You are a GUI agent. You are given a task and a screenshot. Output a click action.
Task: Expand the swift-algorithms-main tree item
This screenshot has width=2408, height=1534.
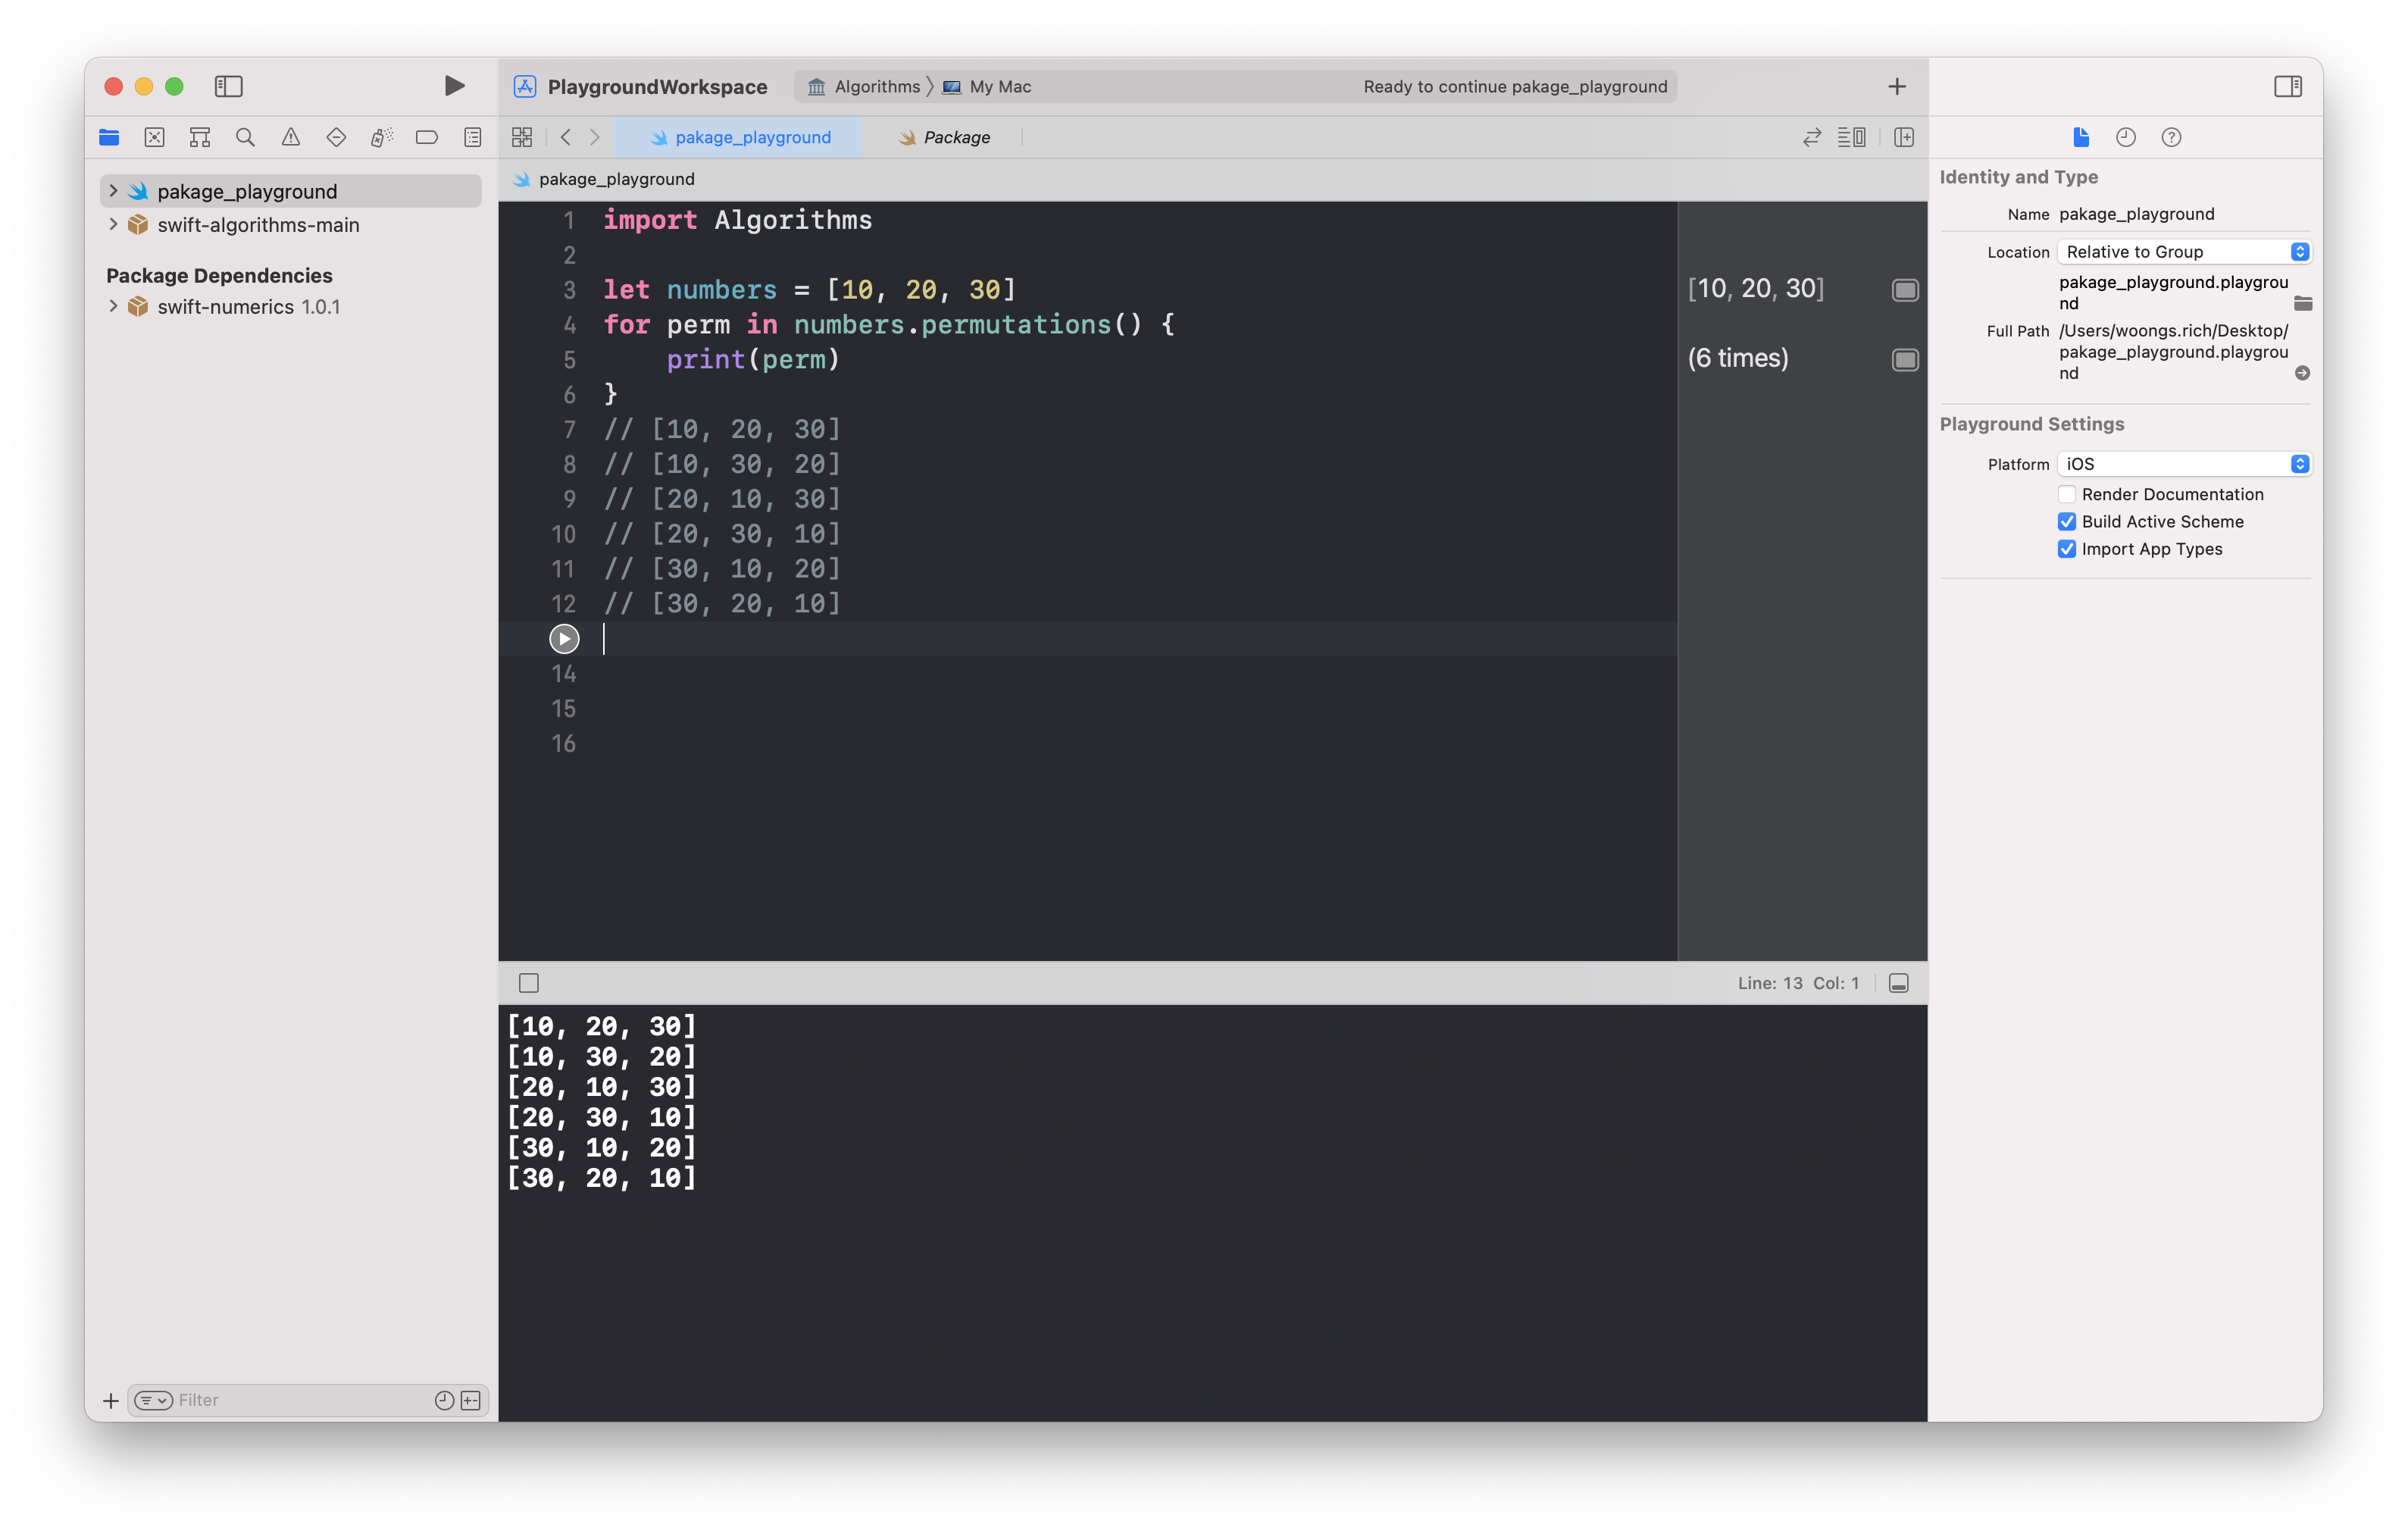(113, 224)
